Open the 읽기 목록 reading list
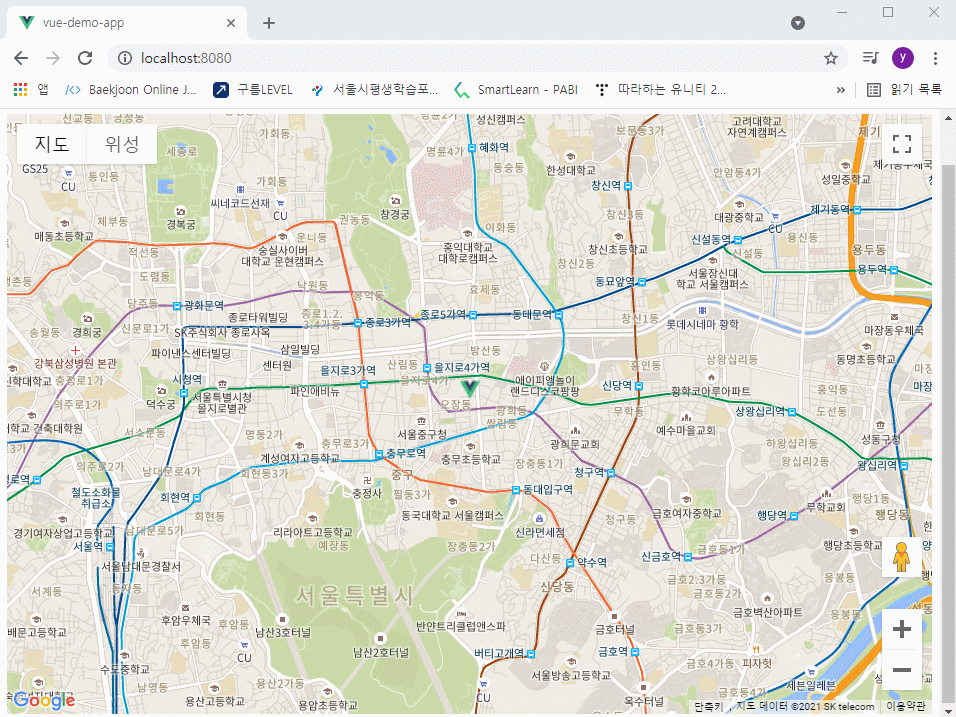Viewport: 956px width, 717px height. pyautogui.click(x=905, y=90)
